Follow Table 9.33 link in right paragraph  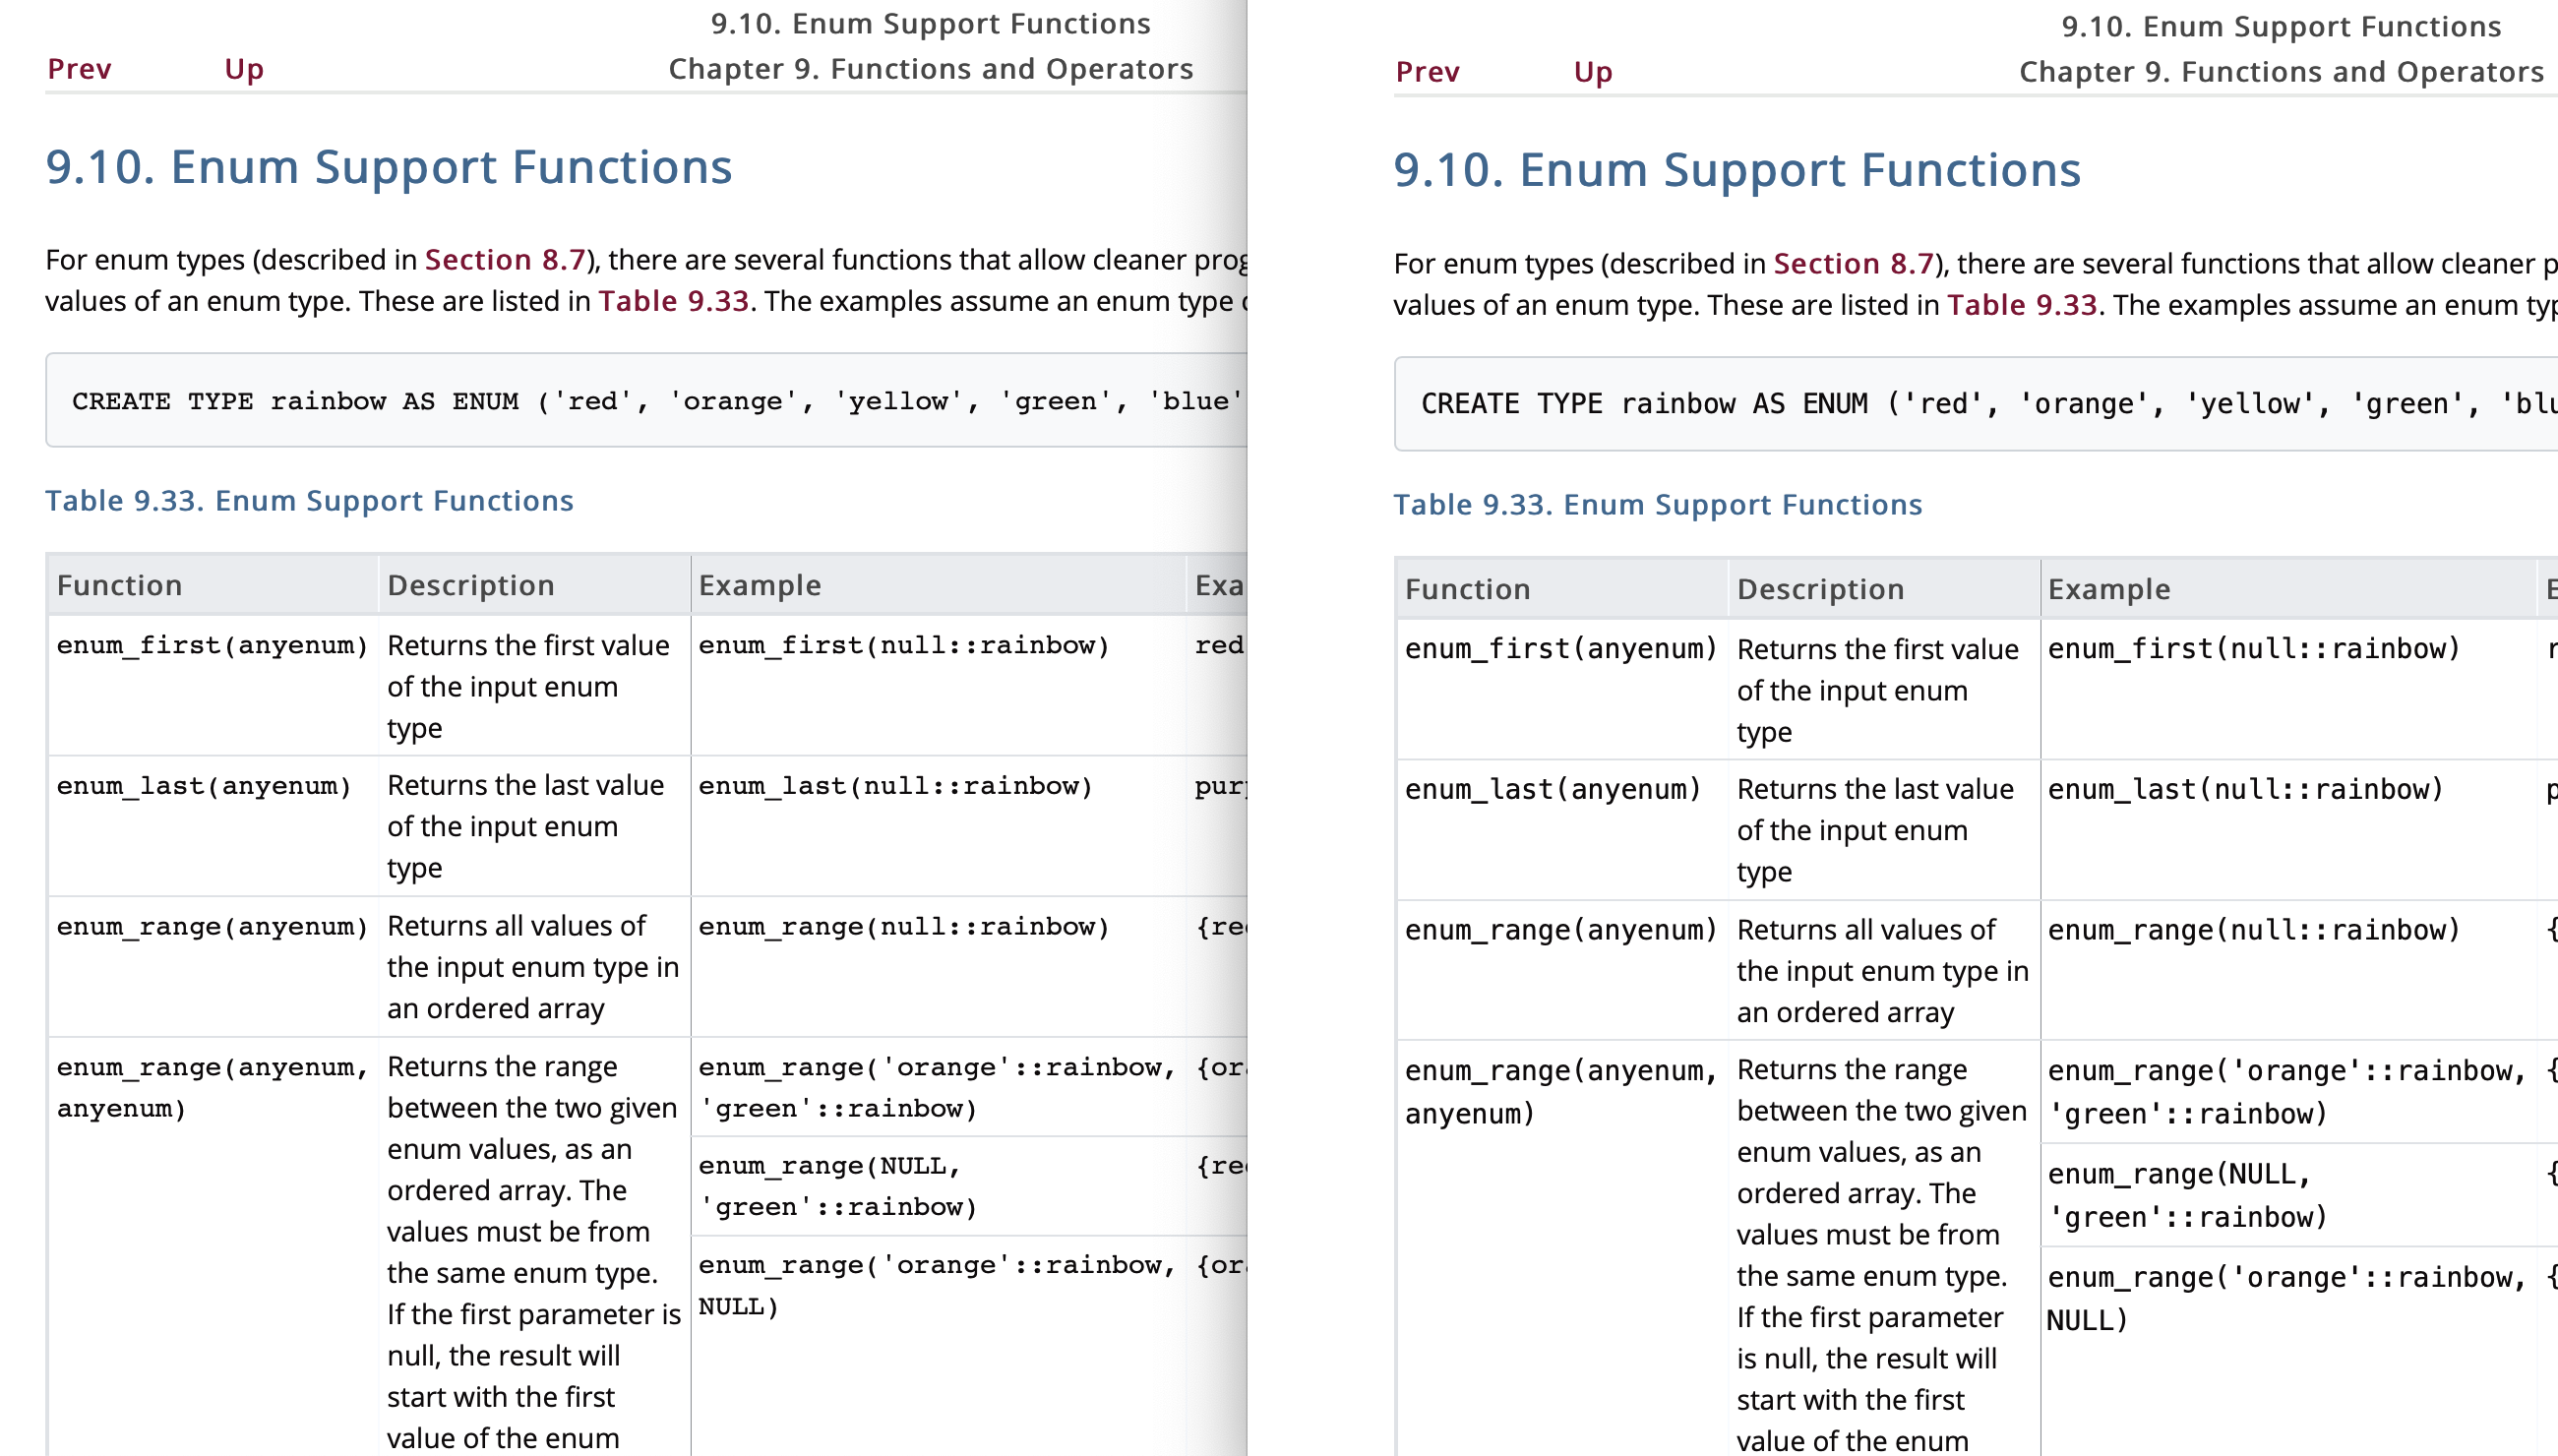click(2021, 305)
